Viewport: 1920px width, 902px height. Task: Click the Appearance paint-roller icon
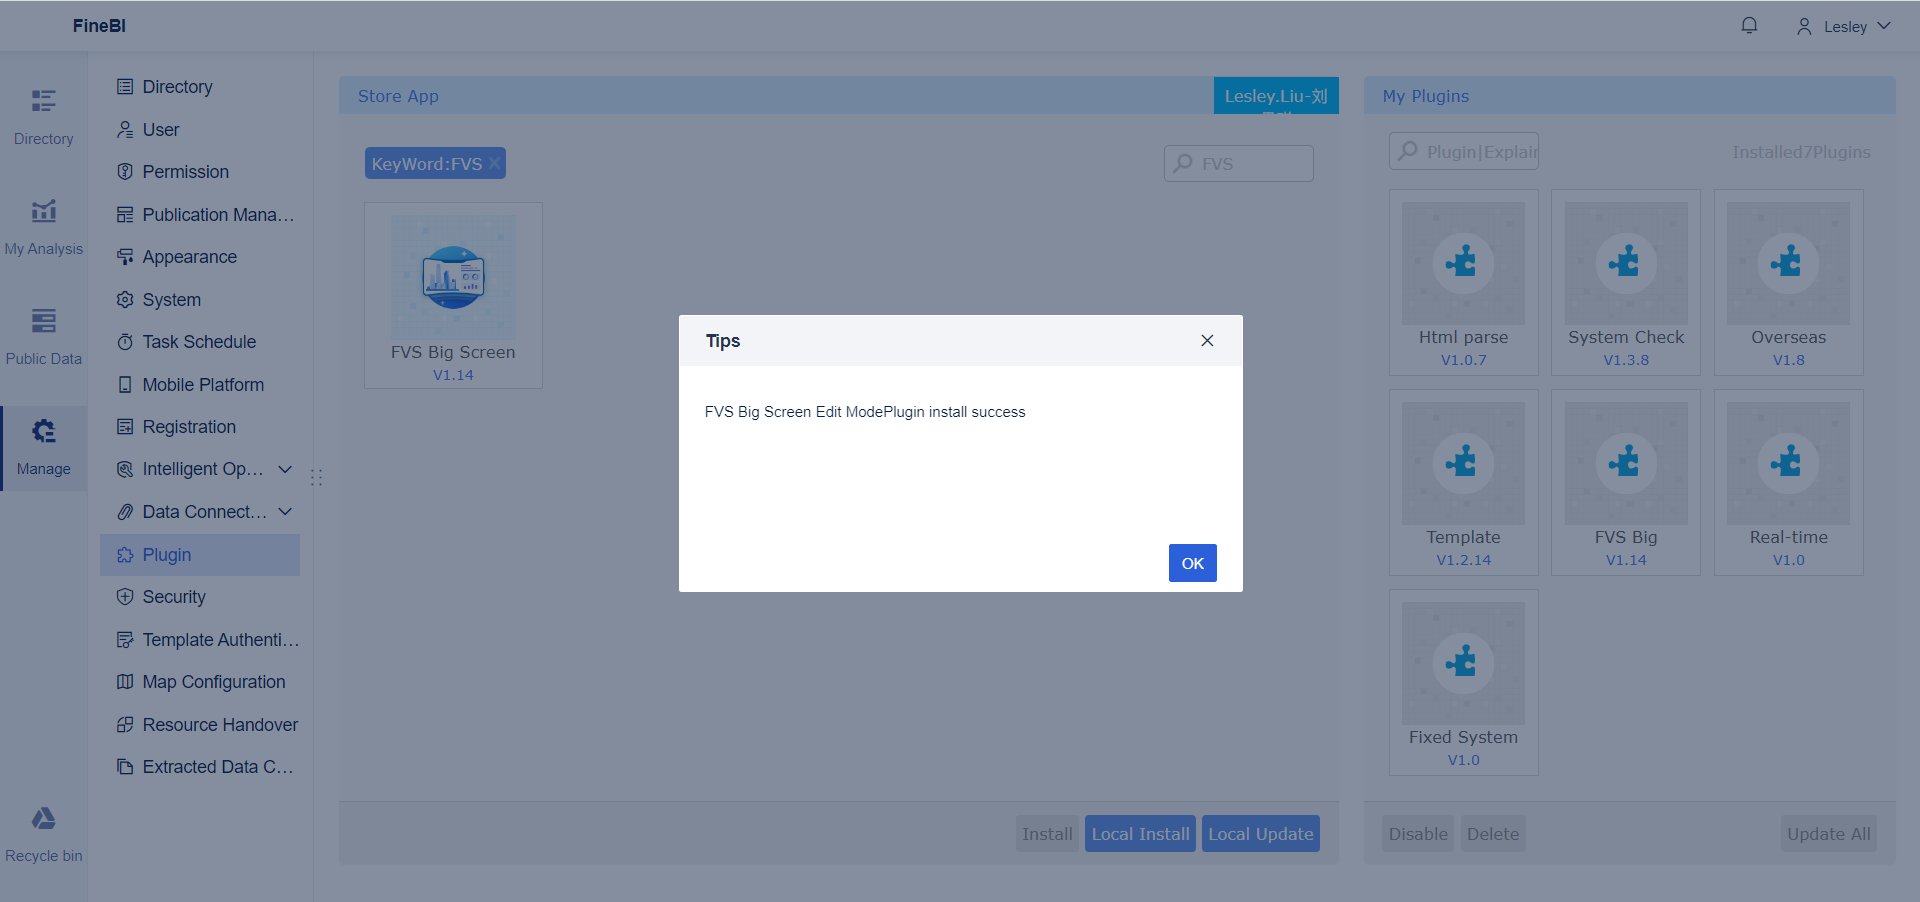coord(125,257)
